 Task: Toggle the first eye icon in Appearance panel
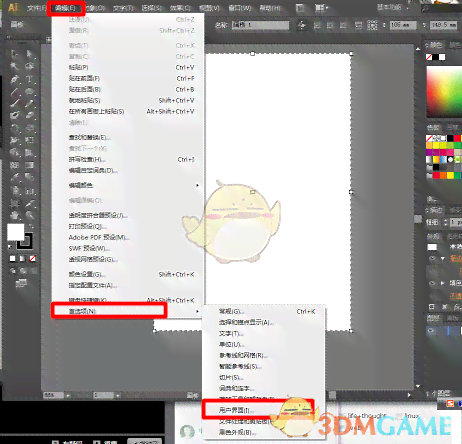pos(432,259)
